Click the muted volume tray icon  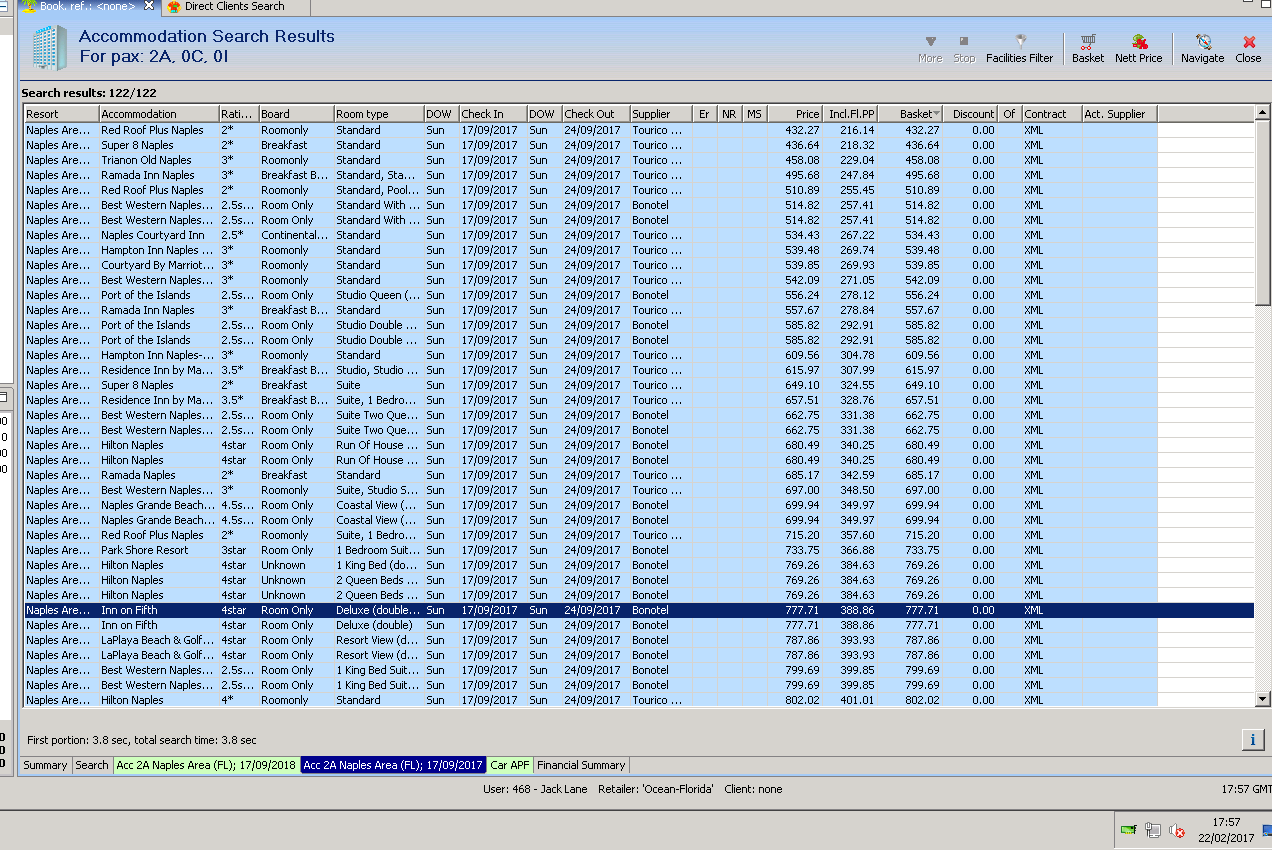tap(1177, 831)
